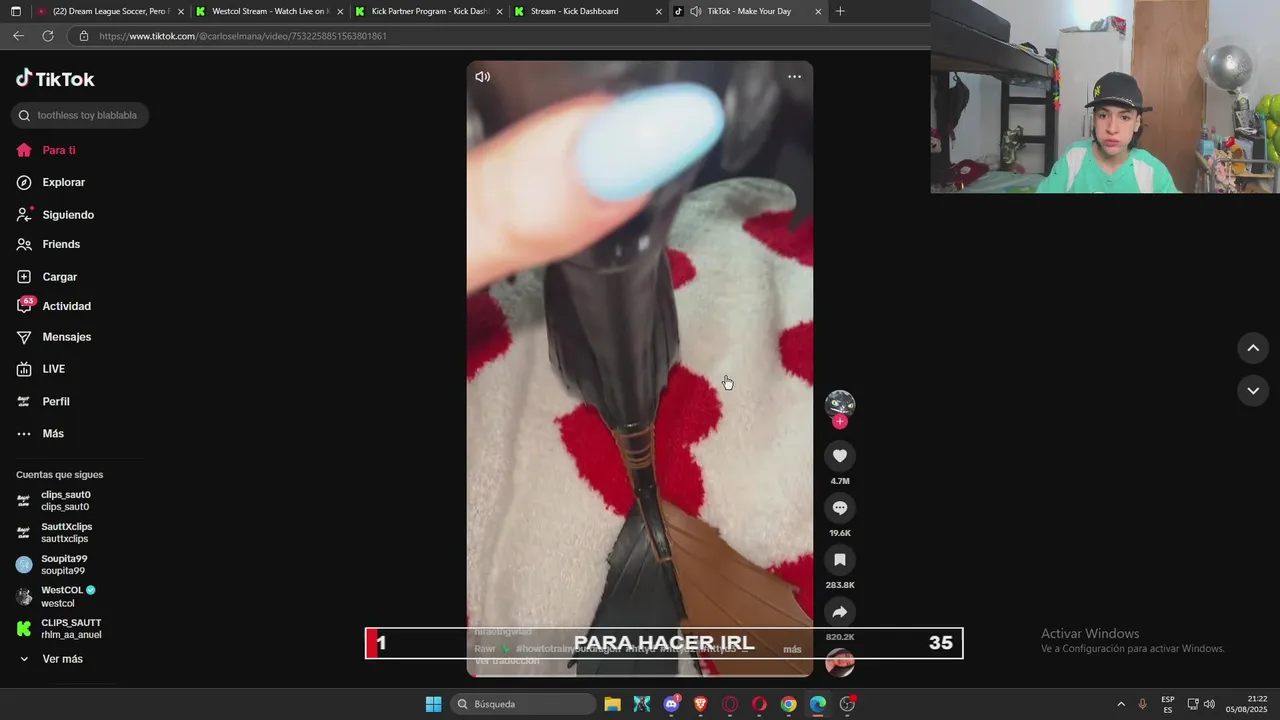Click the microphone tray icon

pos(1142,704)
